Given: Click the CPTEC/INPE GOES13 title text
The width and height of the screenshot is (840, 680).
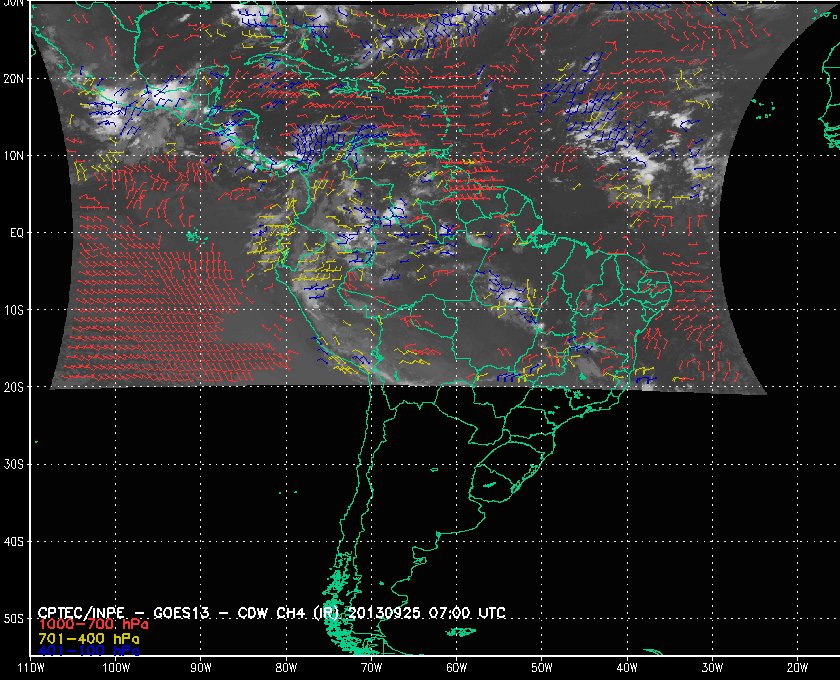Looking at the screenshot, I should click(x=170, y=611).
